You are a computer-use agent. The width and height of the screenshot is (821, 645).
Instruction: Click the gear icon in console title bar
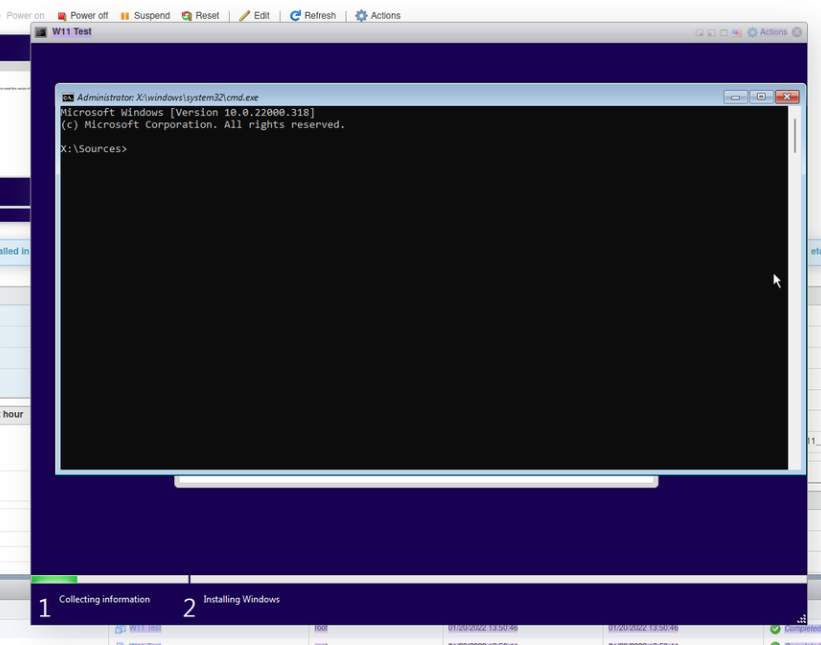tap(752, 32)
